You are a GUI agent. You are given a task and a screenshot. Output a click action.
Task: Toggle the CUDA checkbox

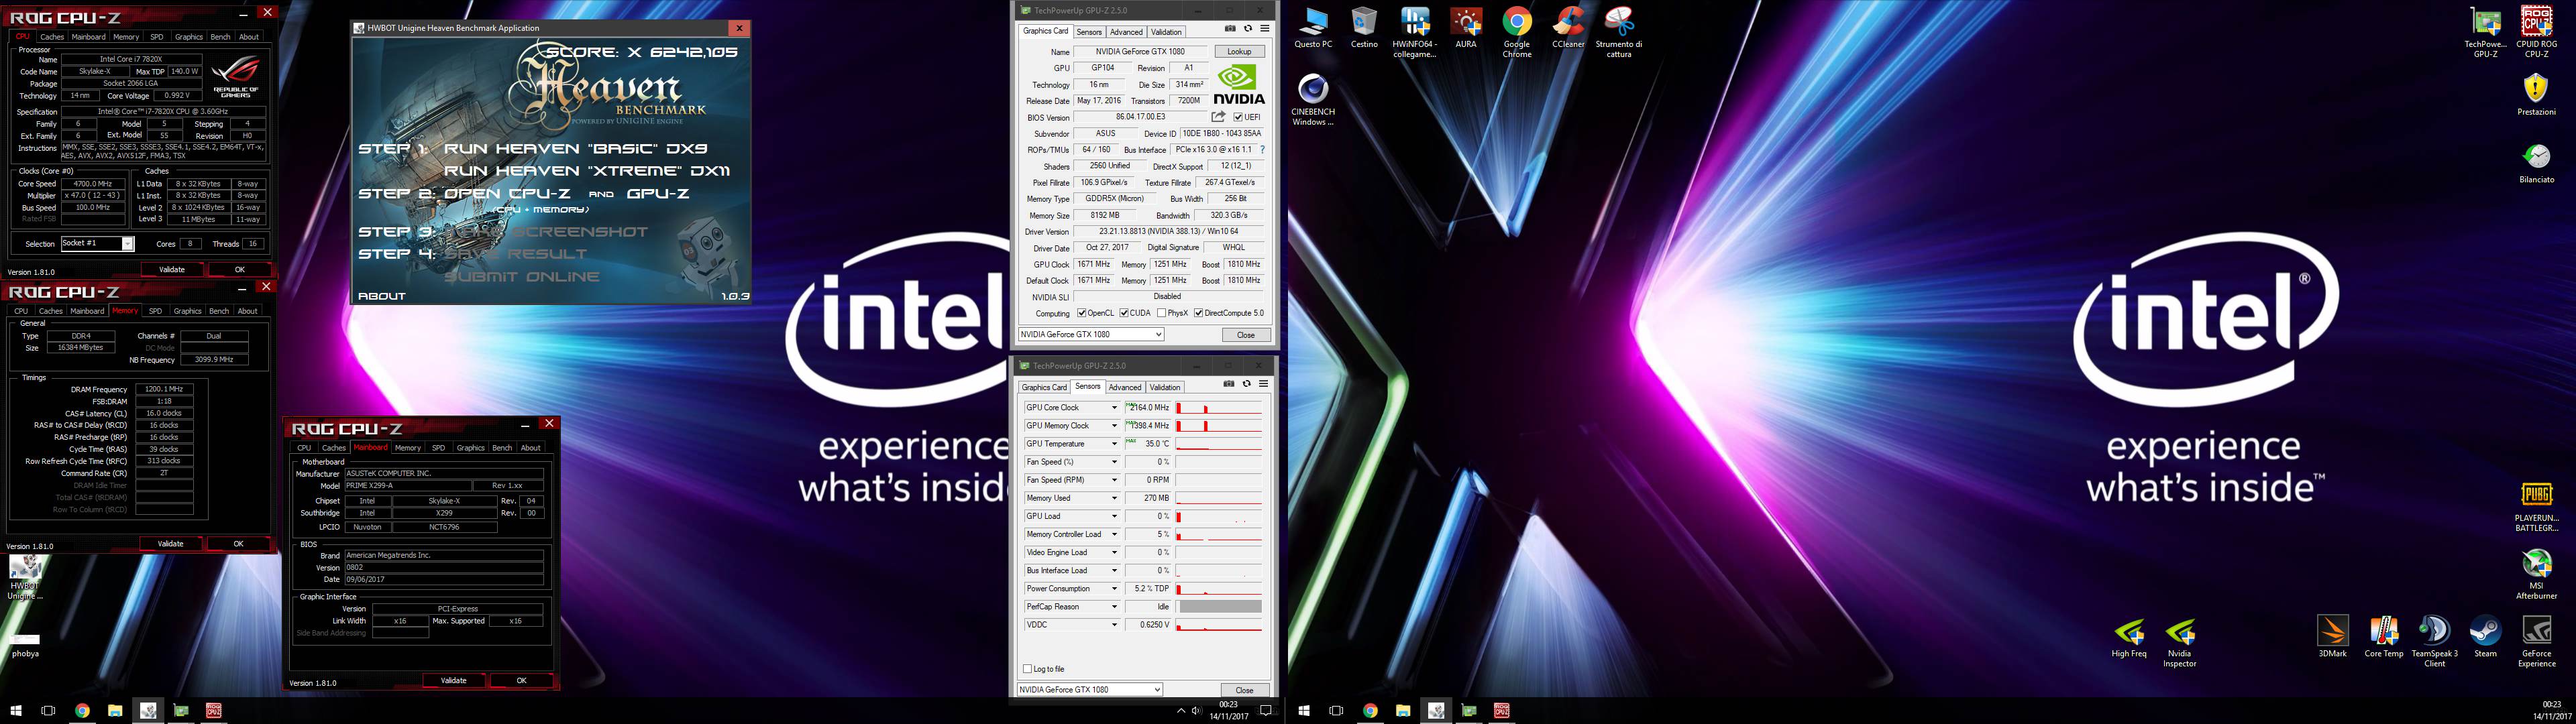pos(1124,313)
